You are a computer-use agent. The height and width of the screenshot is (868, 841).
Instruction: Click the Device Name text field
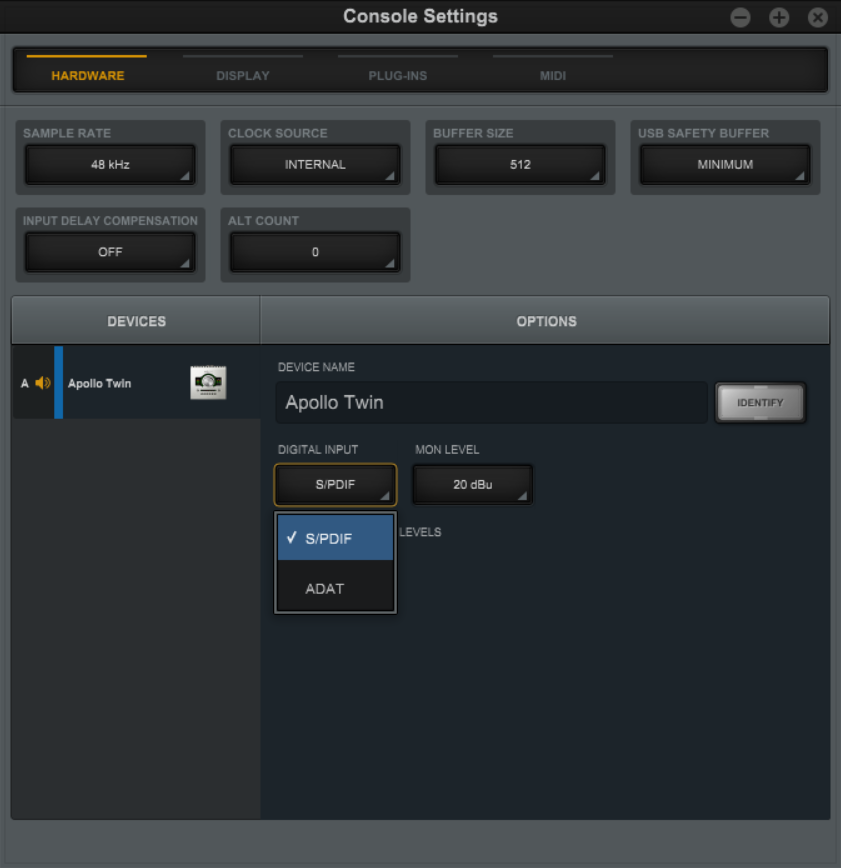click(x=491, y=403)
